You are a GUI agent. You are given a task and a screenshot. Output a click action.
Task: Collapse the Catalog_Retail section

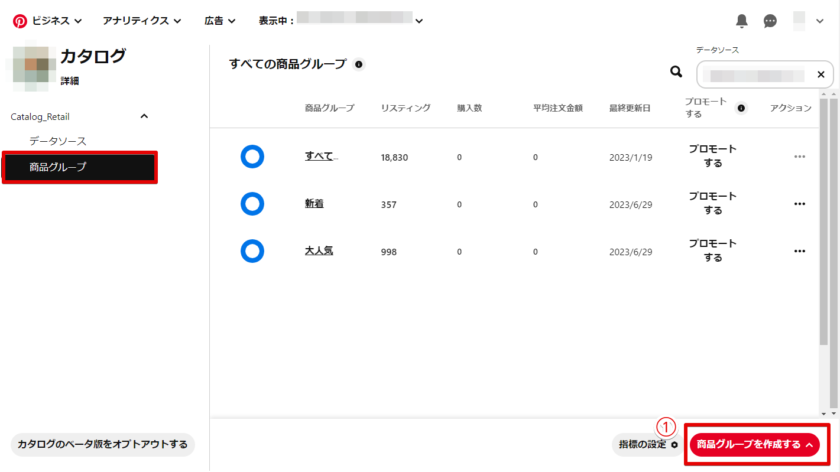click(x=144, y=116)
